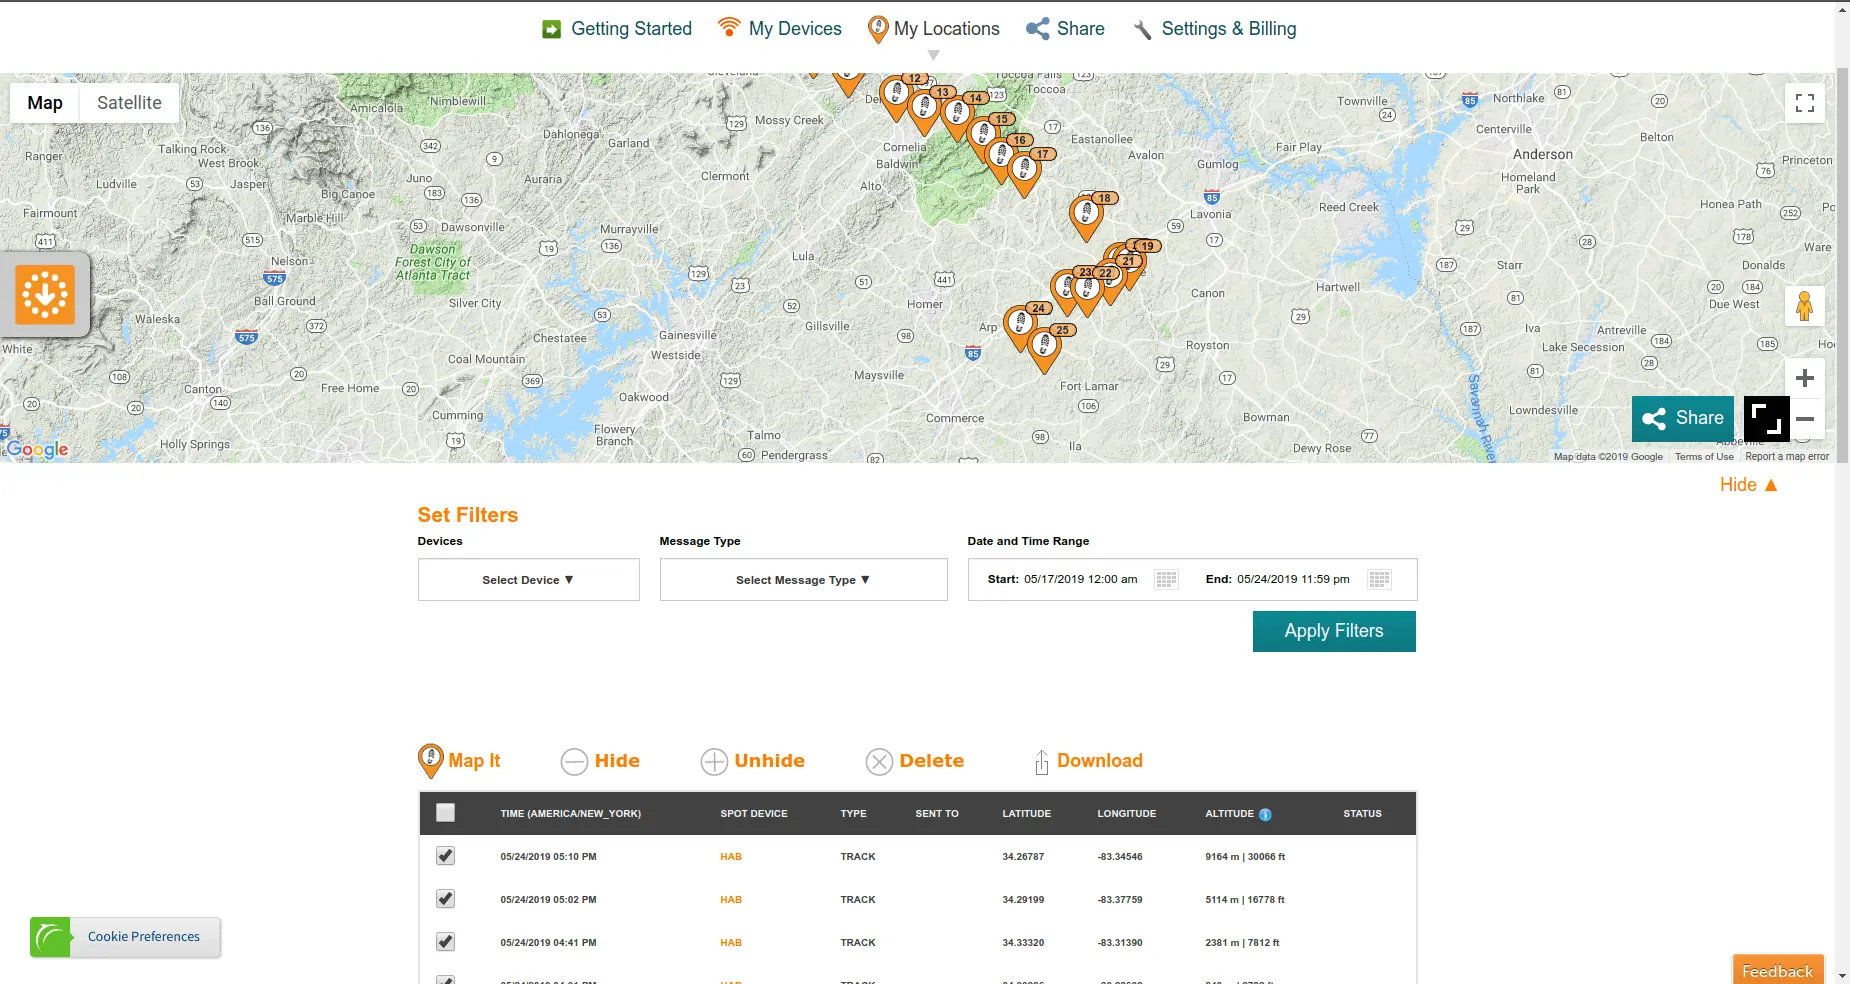Zoom in on the map
The image size is (1850, 984).
pos(1804,378)
